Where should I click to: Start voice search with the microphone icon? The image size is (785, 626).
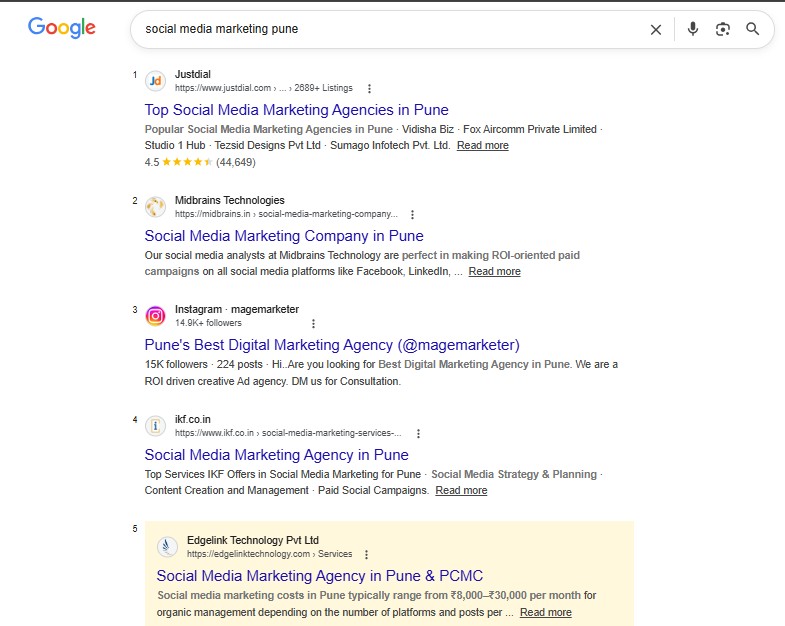click(x=693, y=29)
